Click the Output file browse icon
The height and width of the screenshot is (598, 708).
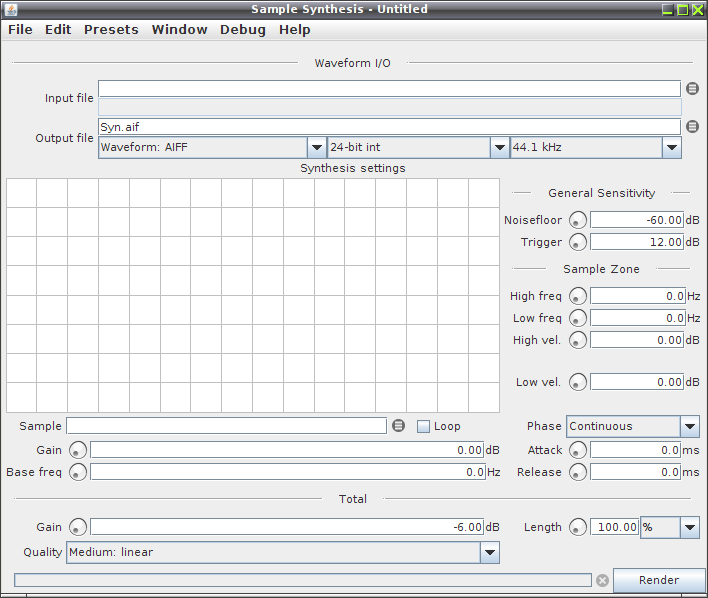[x=692, y=126]
